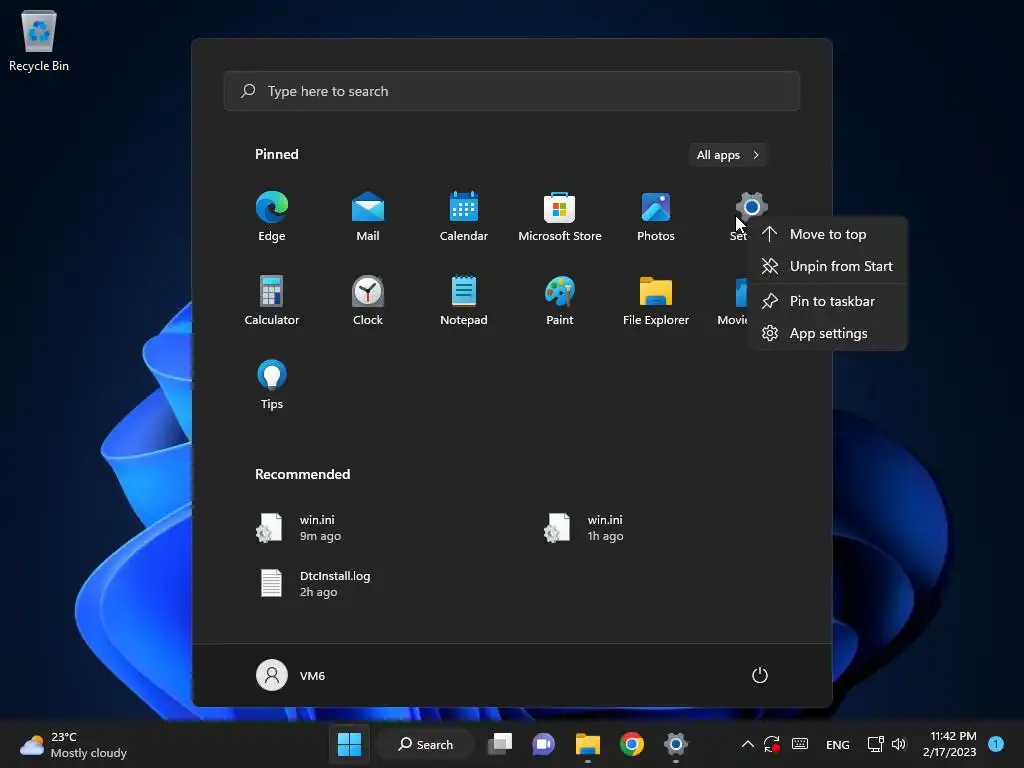Open the volume speaker icon
The image size is (1024, 768).
click(x=899, y=744)
